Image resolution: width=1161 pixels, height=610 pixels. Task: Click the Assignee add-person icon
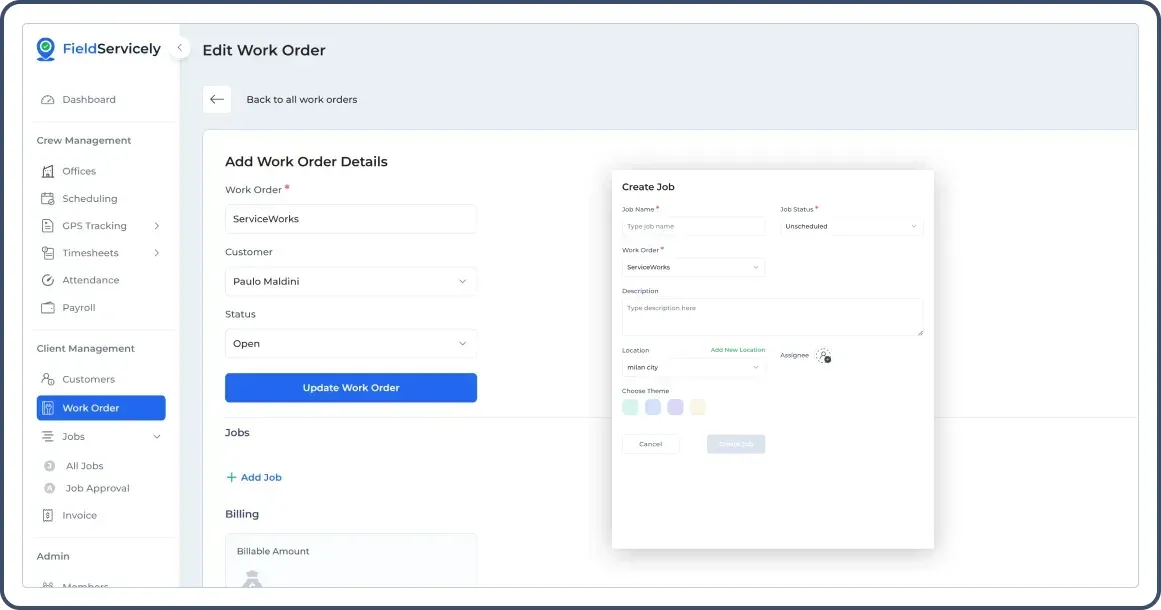point(823,355)
